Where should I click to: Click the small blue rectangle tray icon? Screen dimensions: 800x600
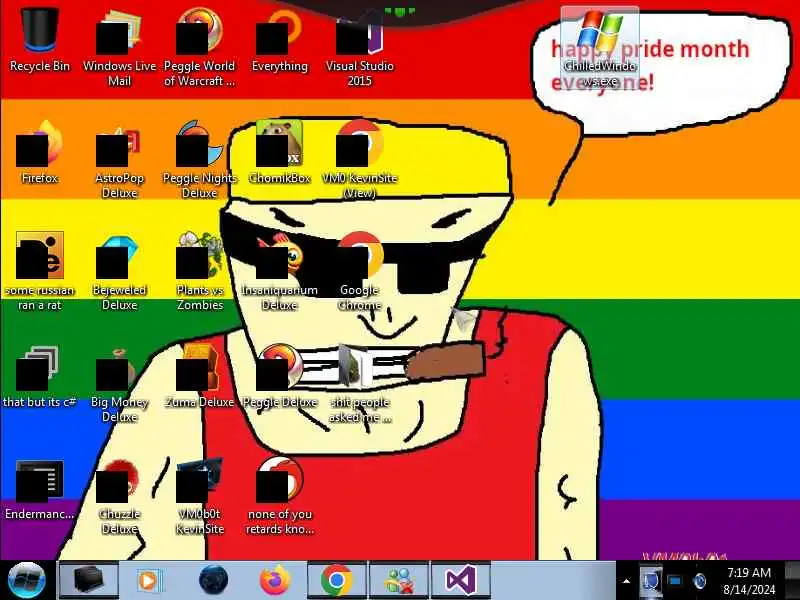point(675,581)
